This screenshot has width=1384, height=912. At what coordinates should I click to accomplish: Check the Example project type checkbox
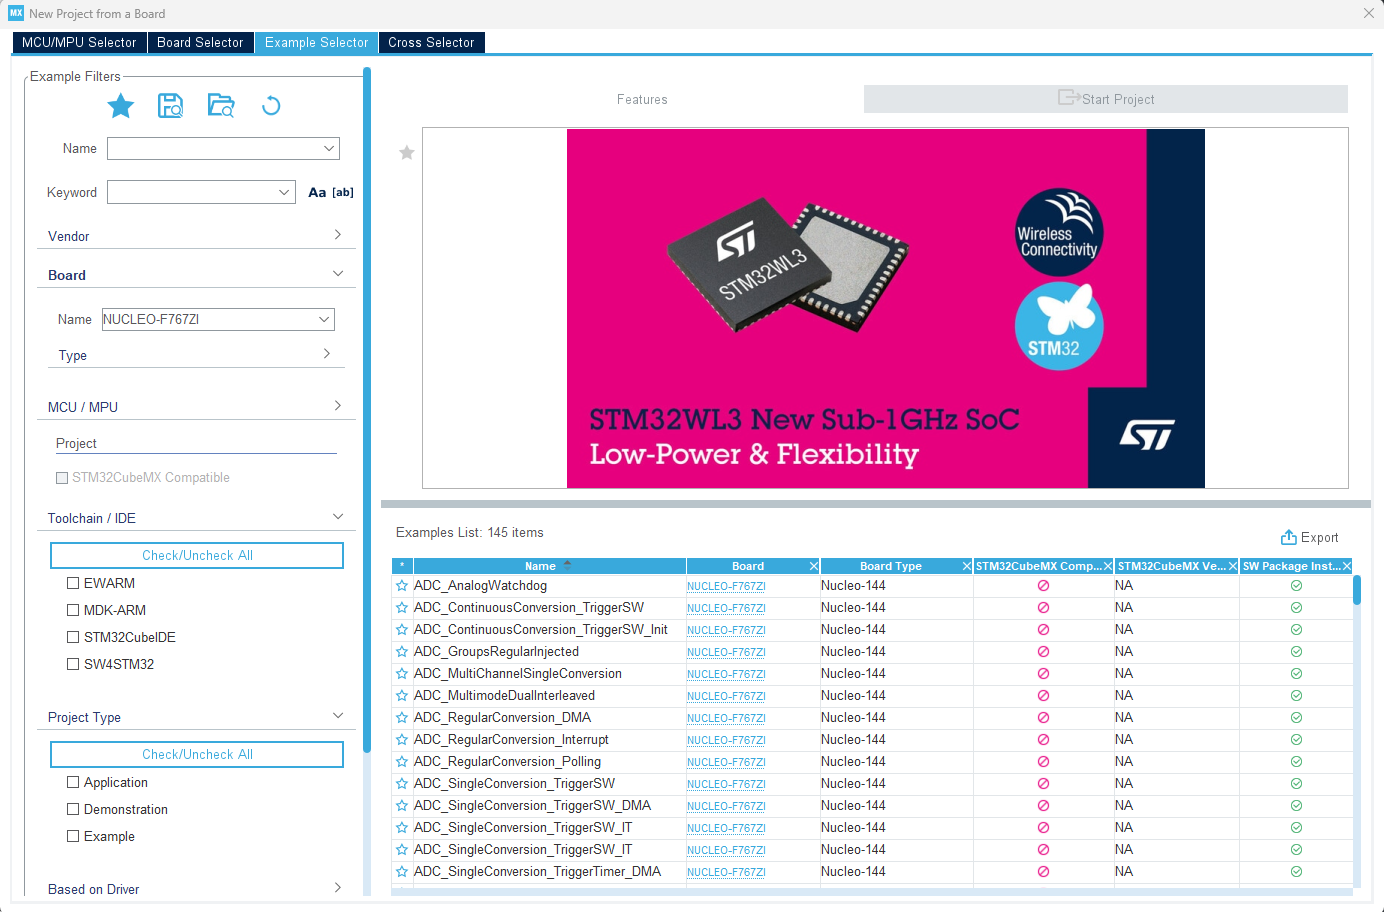click(x=73, y=836)
